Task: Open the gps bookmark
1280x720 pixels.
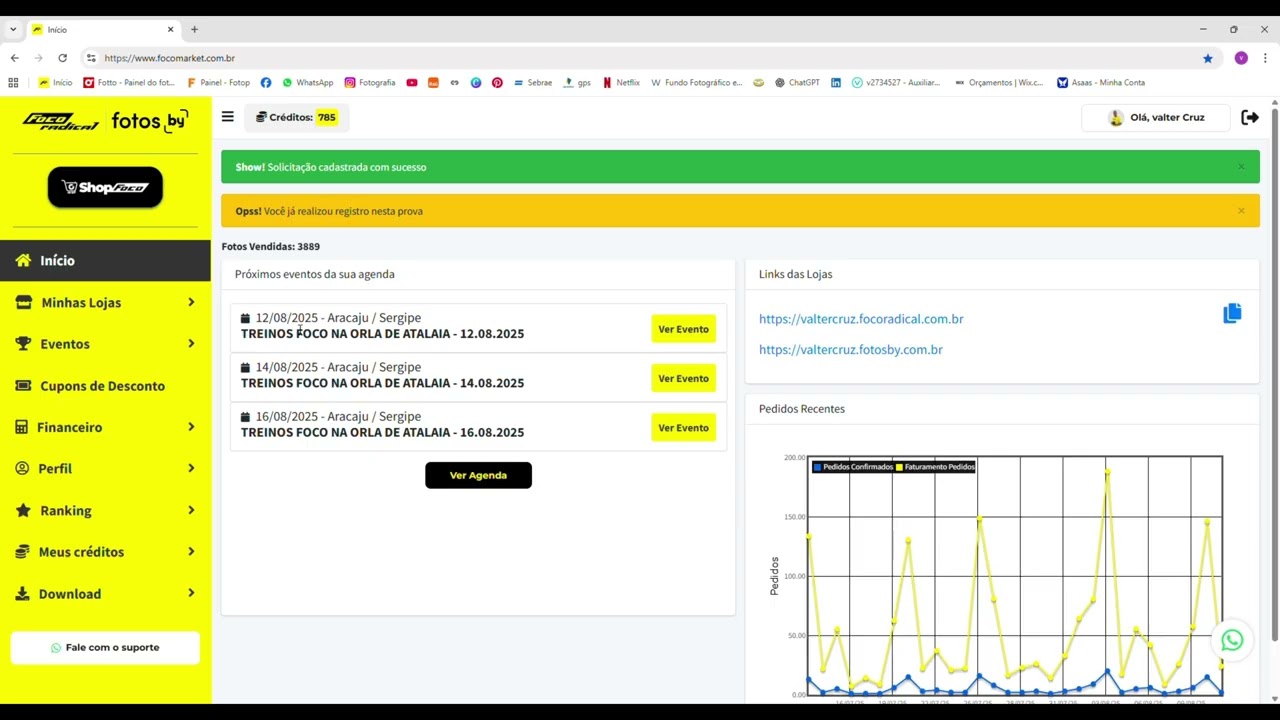Action: [x=577, y=83]
